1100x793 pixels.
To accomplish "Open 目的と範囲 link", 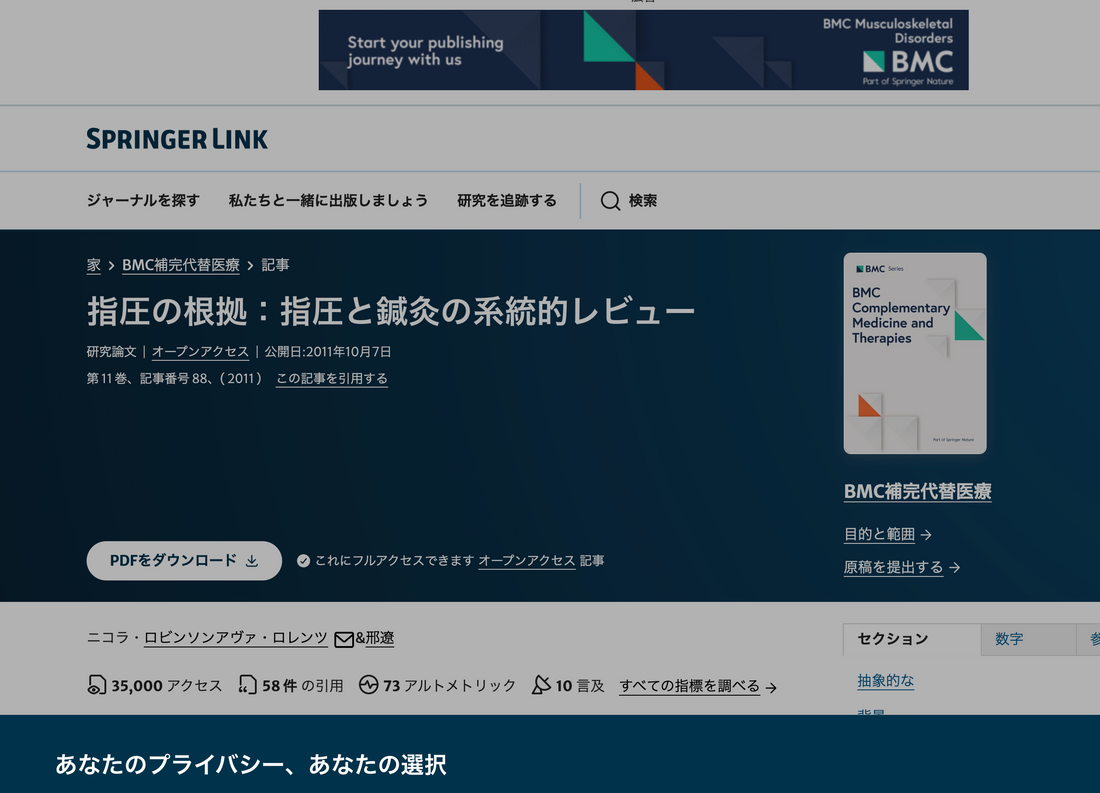I will coord(879,534).
